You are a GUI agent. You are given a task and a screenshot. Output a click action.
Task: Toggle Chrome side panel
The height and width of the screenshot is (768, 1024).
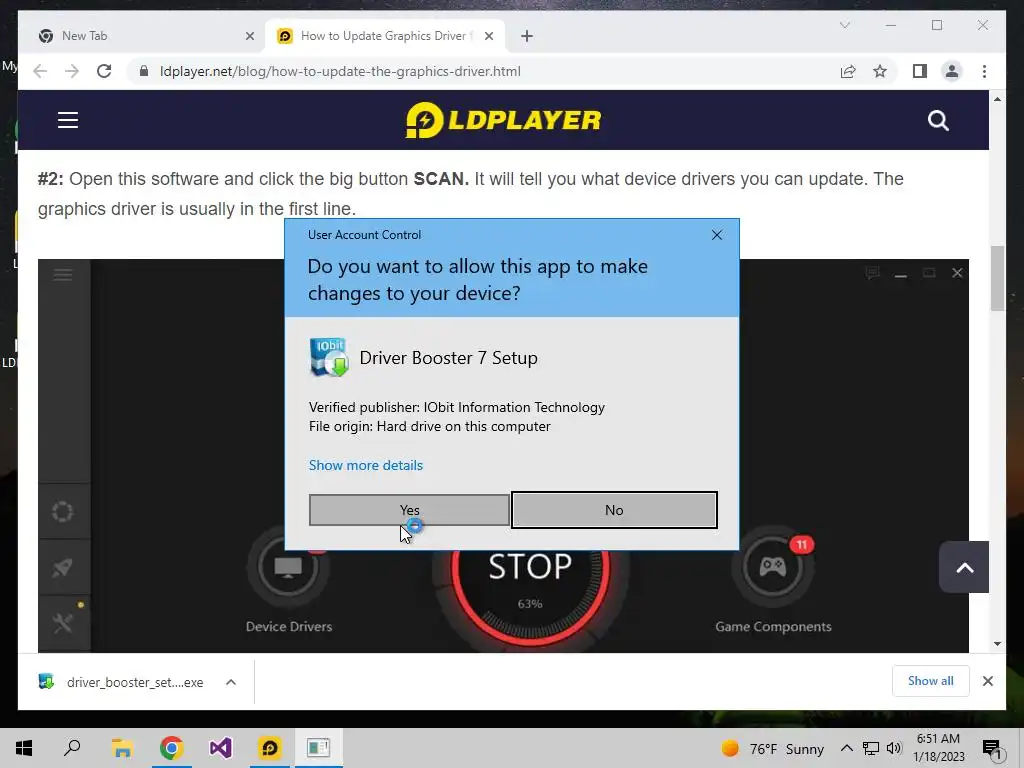click(920, 71)
